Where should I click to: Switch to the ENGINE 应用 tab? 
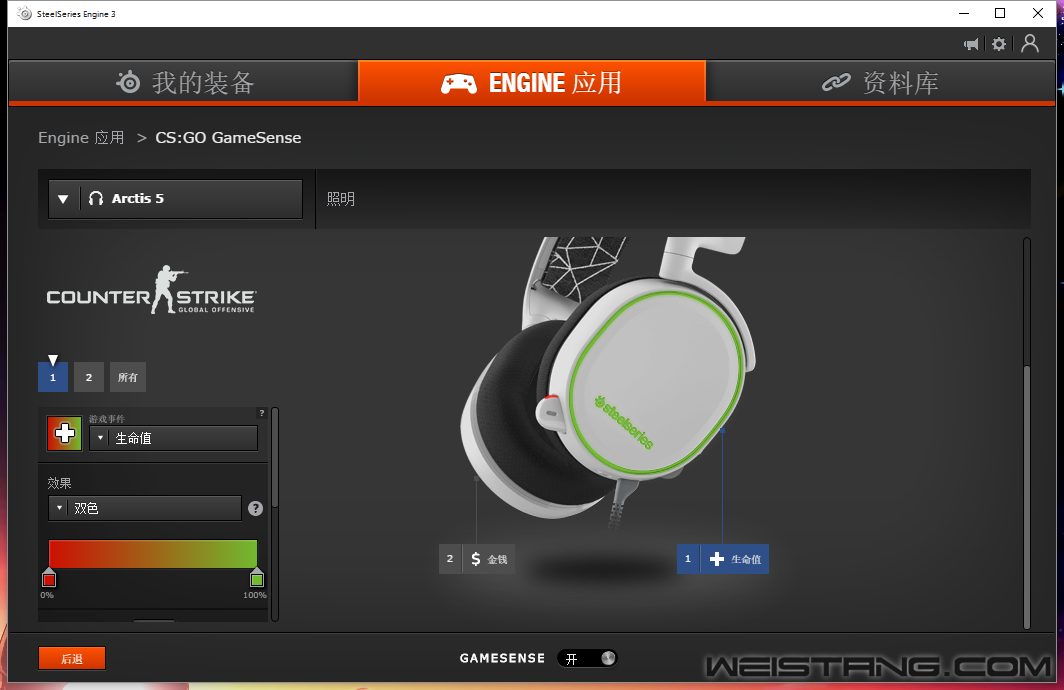point(532,82)
